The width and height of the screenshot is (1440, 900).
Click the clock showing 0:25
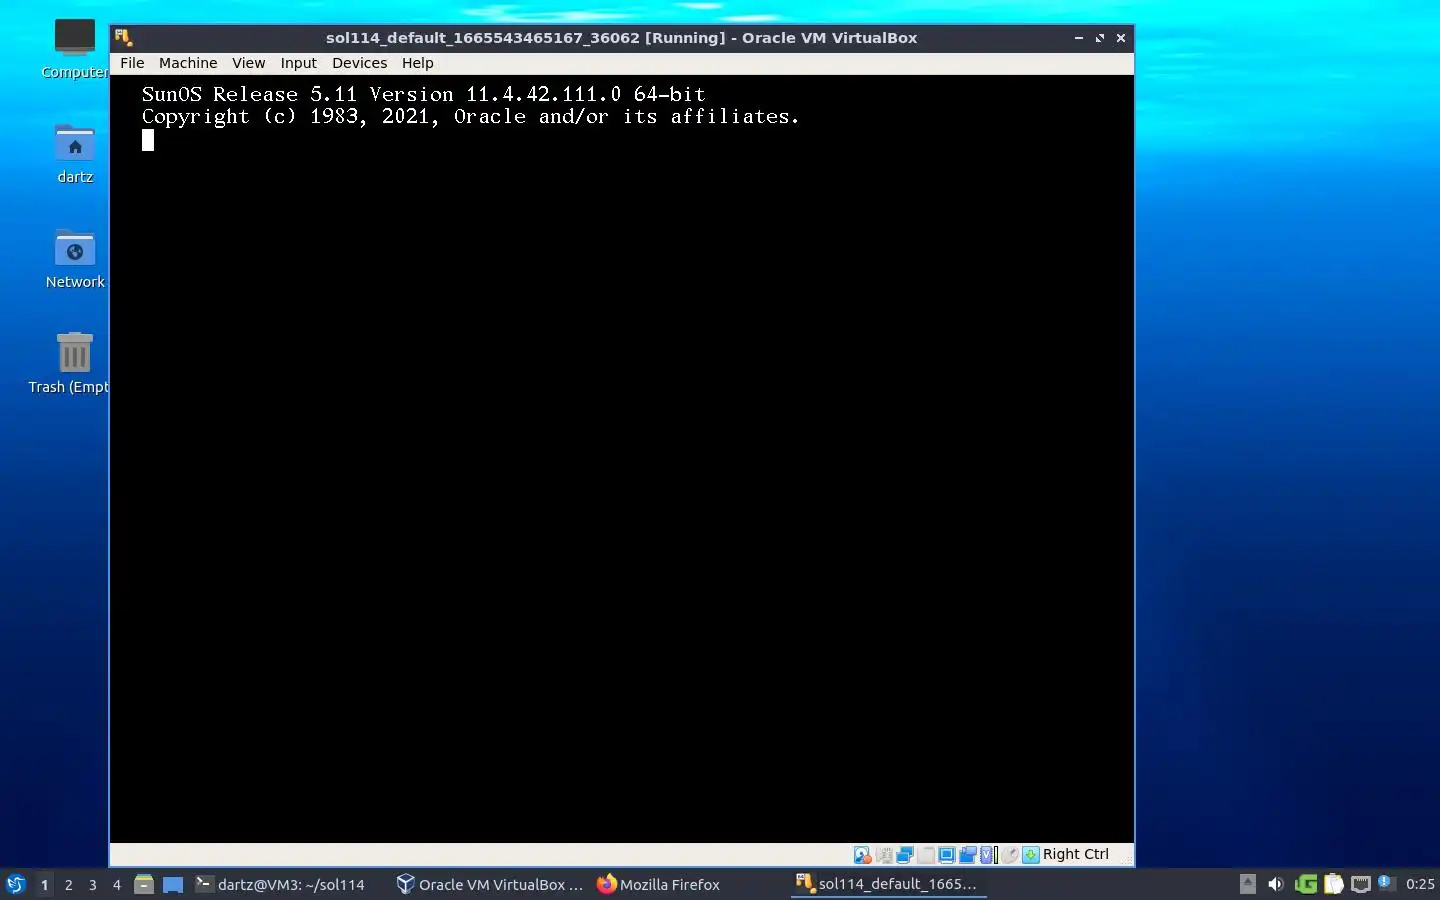tap(1420, 884)
